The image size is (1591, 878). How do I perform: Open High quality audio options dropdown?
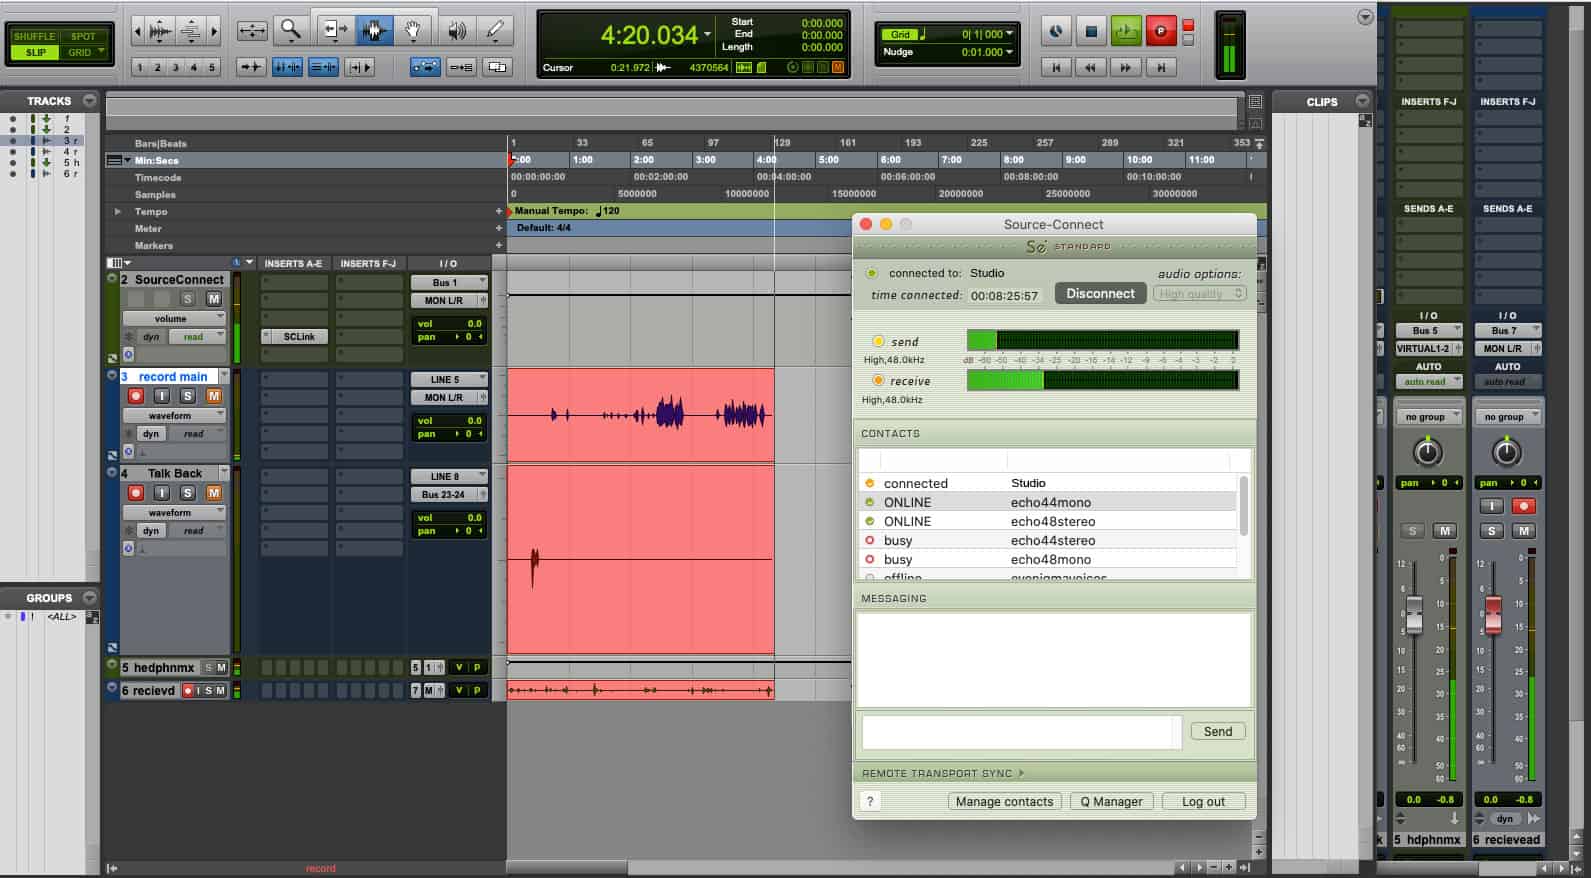tap(1200, 294)
